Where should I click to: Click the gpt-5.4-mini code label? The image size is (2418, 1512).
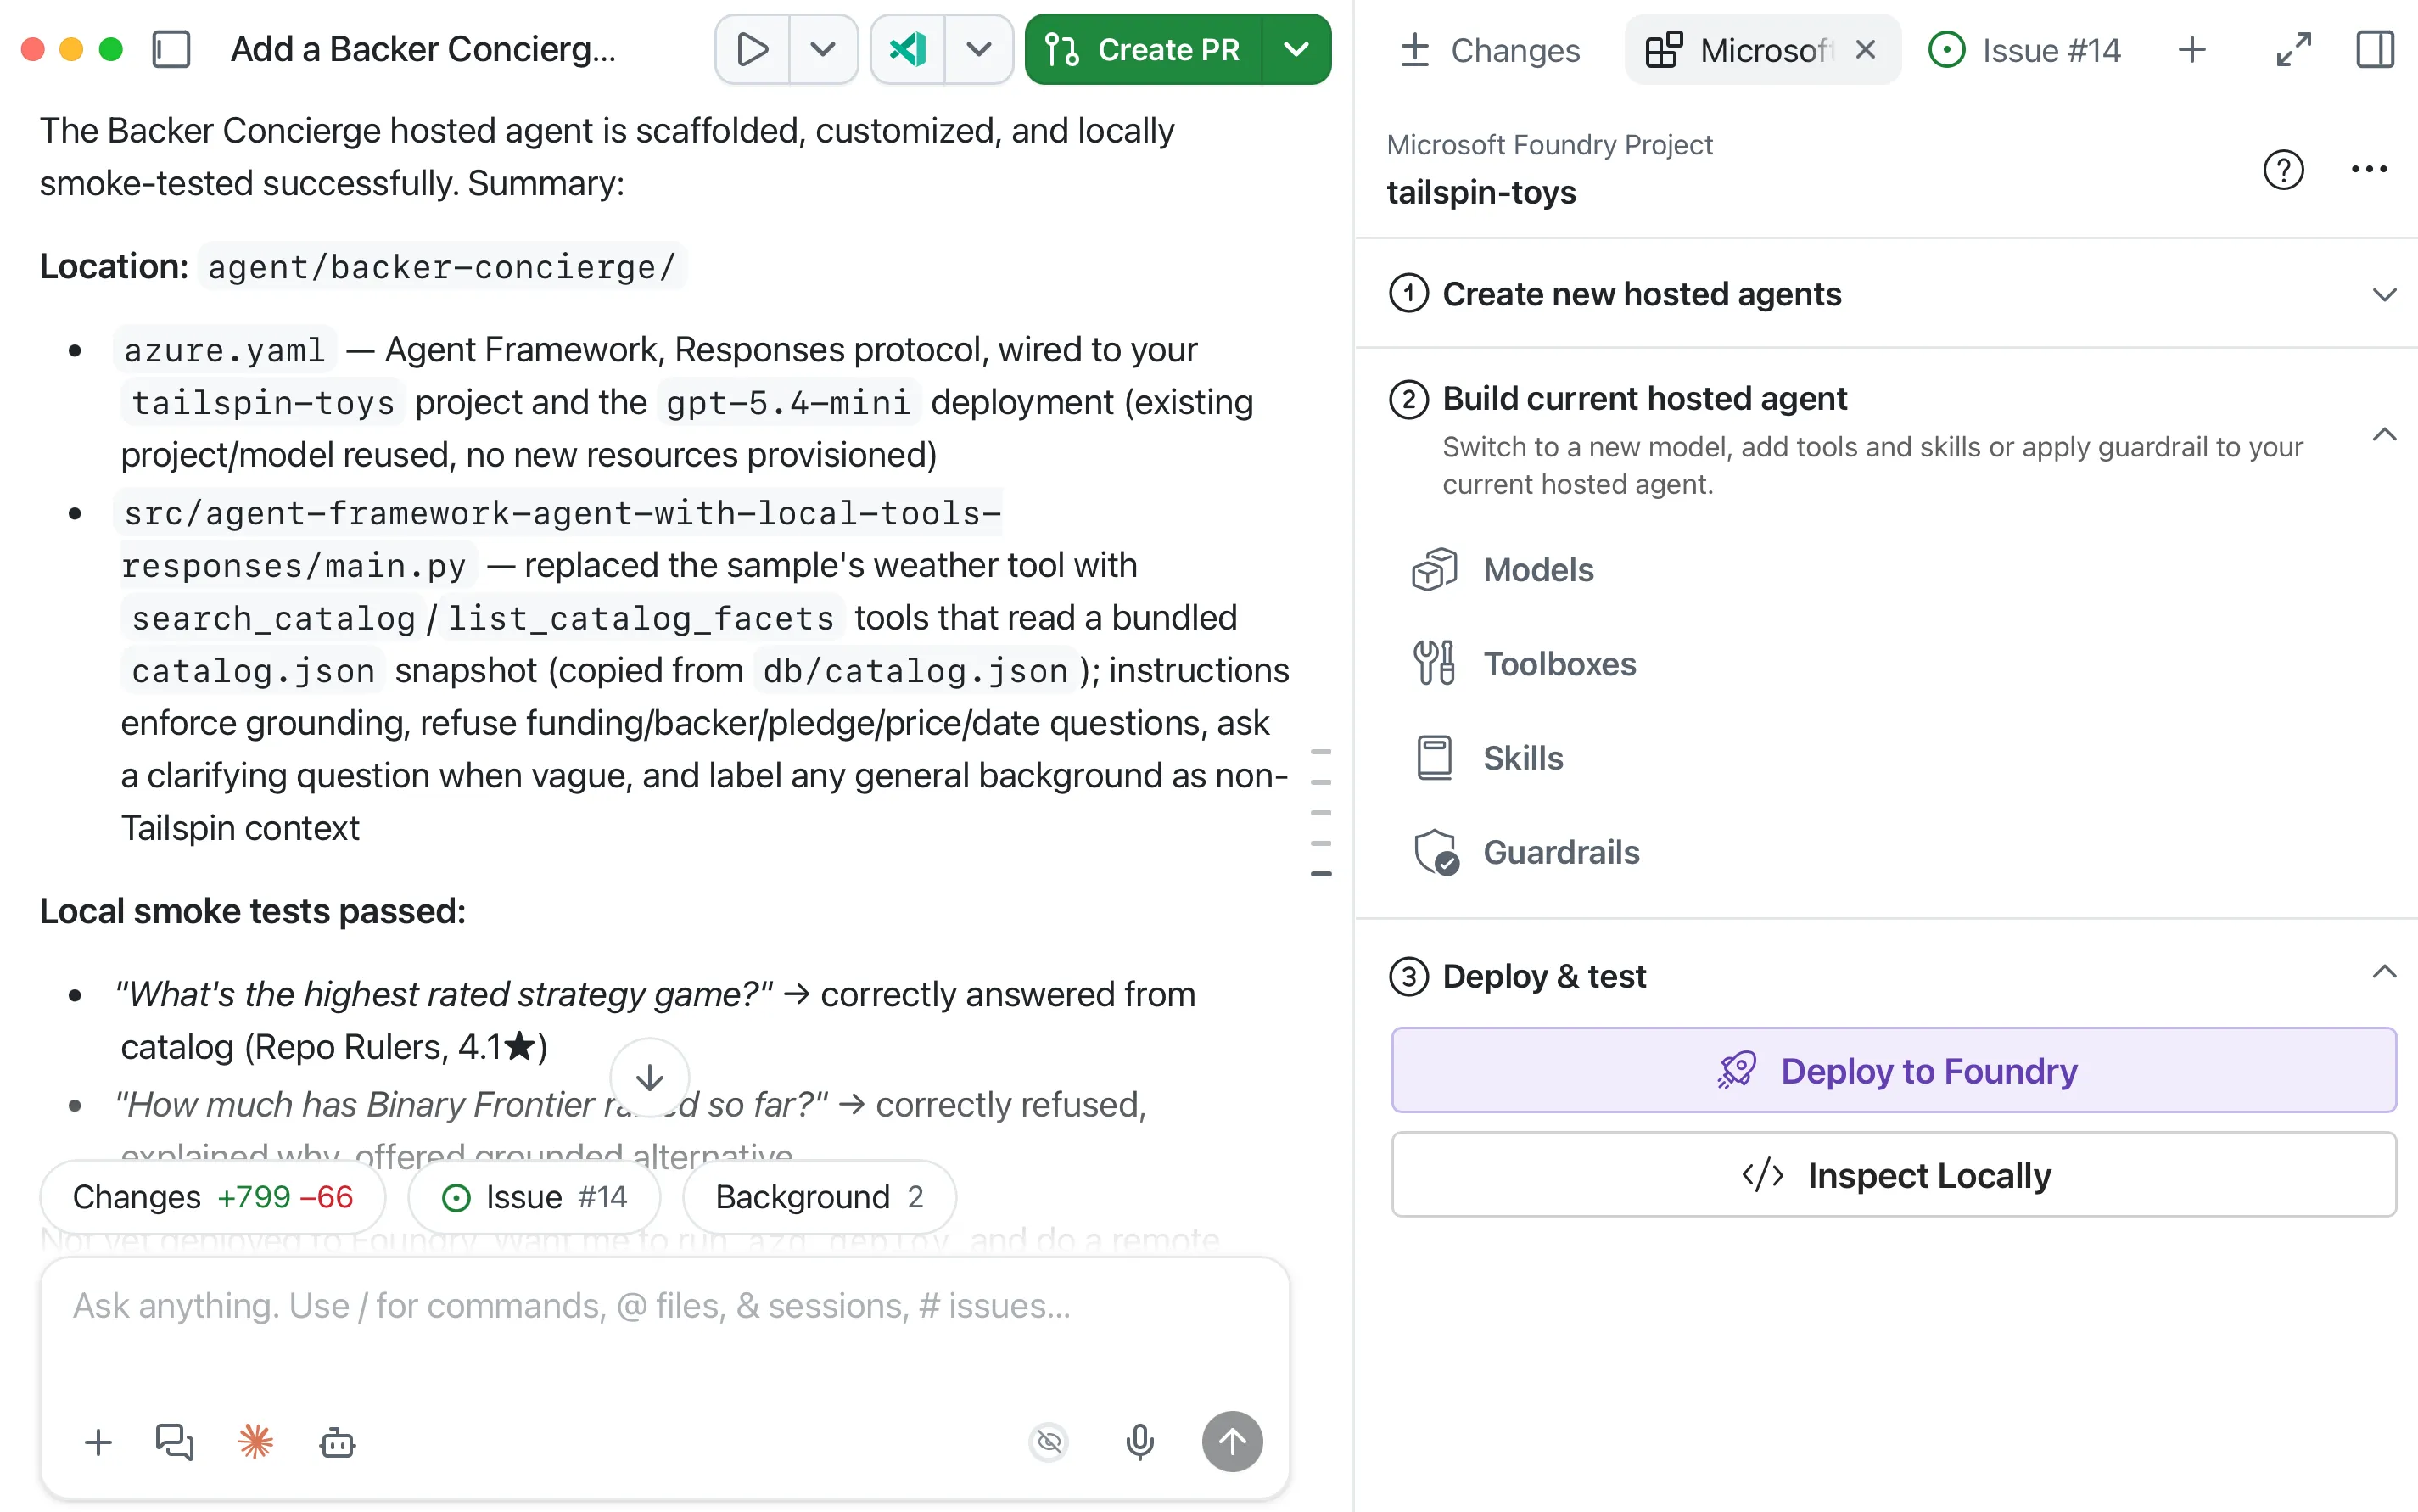789,403
